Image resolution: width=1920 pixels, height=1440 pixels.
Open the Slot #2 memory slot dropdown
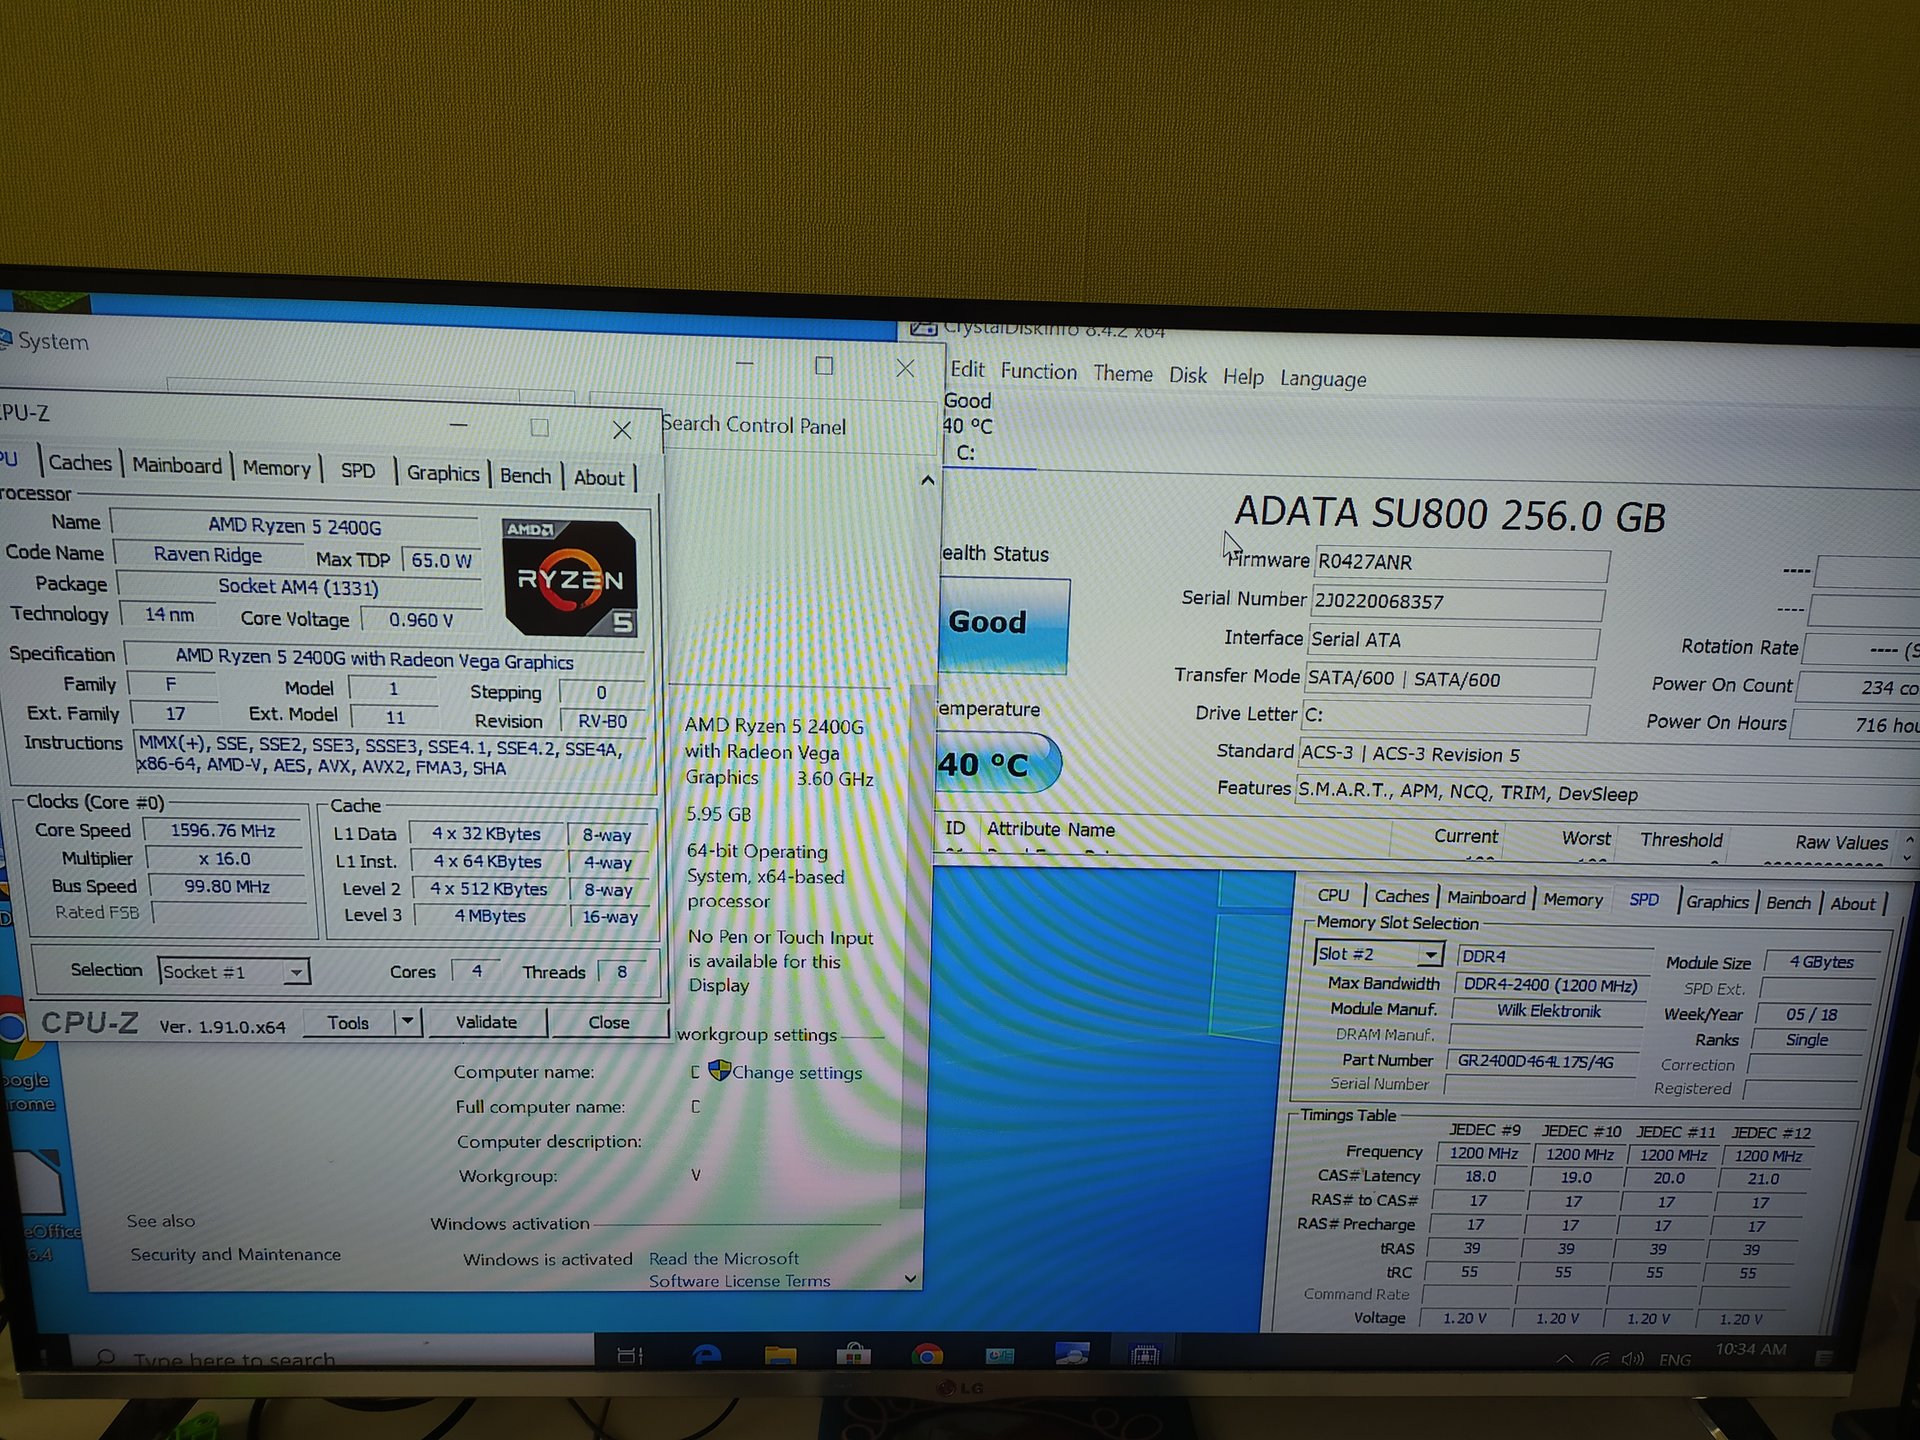[x=1379, y=954]
